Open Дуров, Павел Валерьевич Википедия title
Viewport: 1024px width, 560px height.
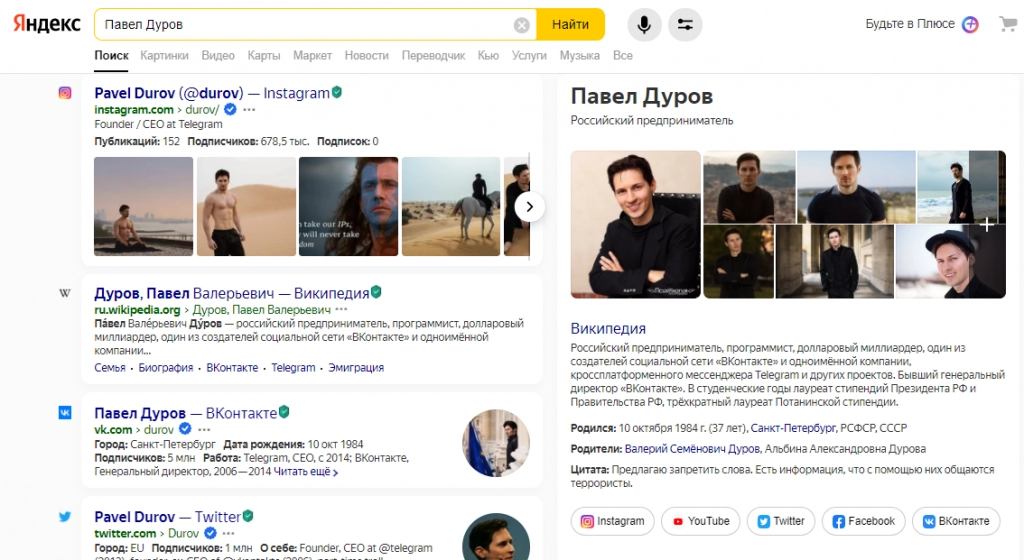[232, 293]
